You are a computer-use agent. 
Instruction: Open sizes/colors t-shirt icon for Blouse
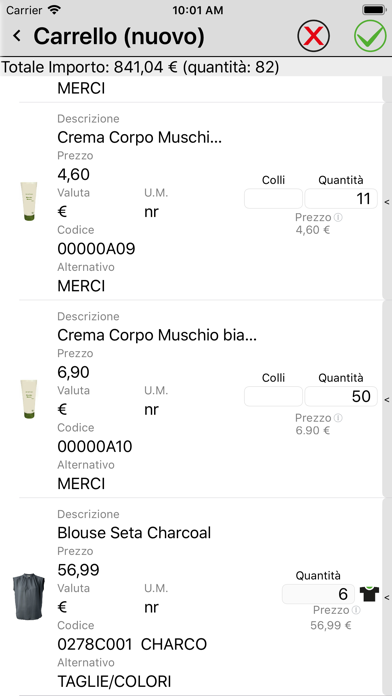point(369,593)
